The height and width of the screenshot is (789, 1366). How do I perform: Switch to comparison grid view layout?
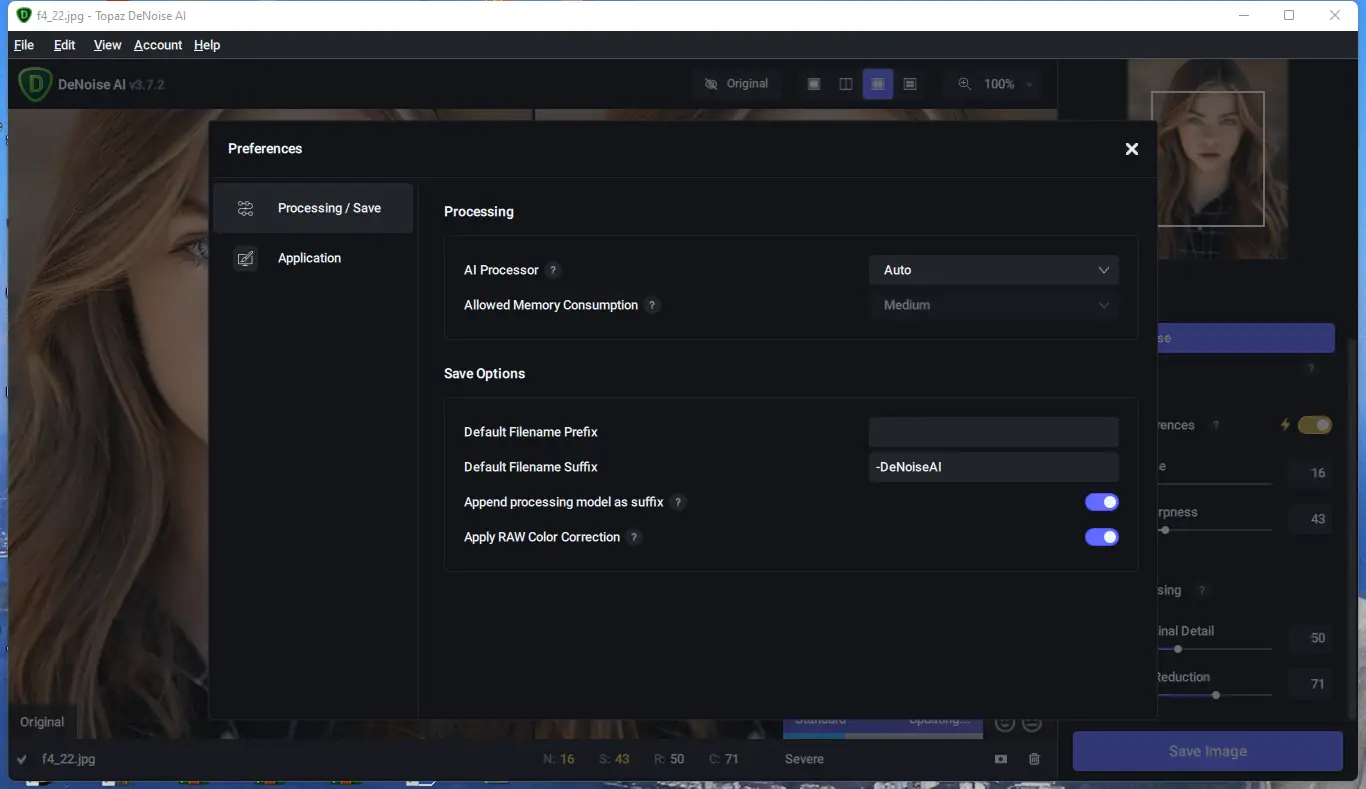point(910,84)
